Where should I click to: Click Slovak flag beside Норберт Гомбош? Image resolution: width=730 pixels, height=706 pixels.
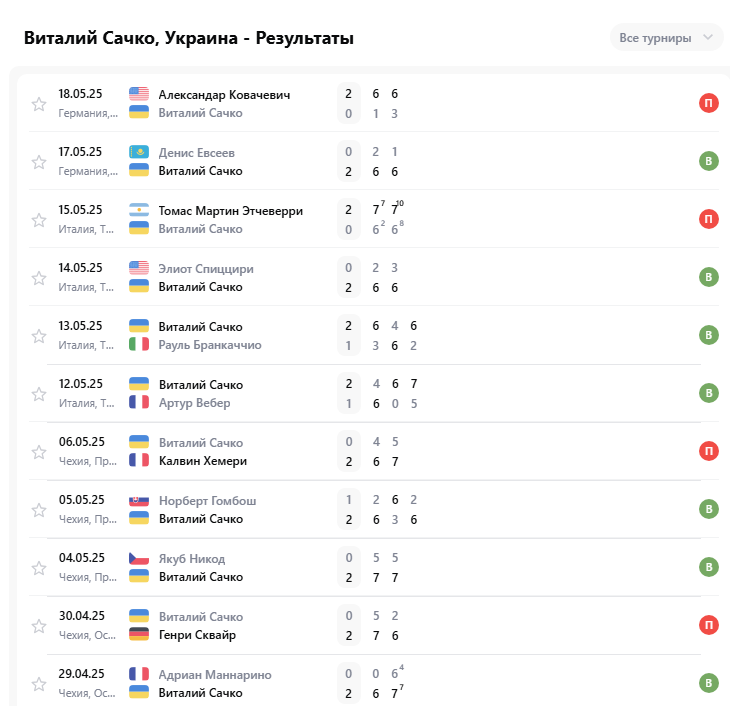pyautogui.click(x=139, y=501)
